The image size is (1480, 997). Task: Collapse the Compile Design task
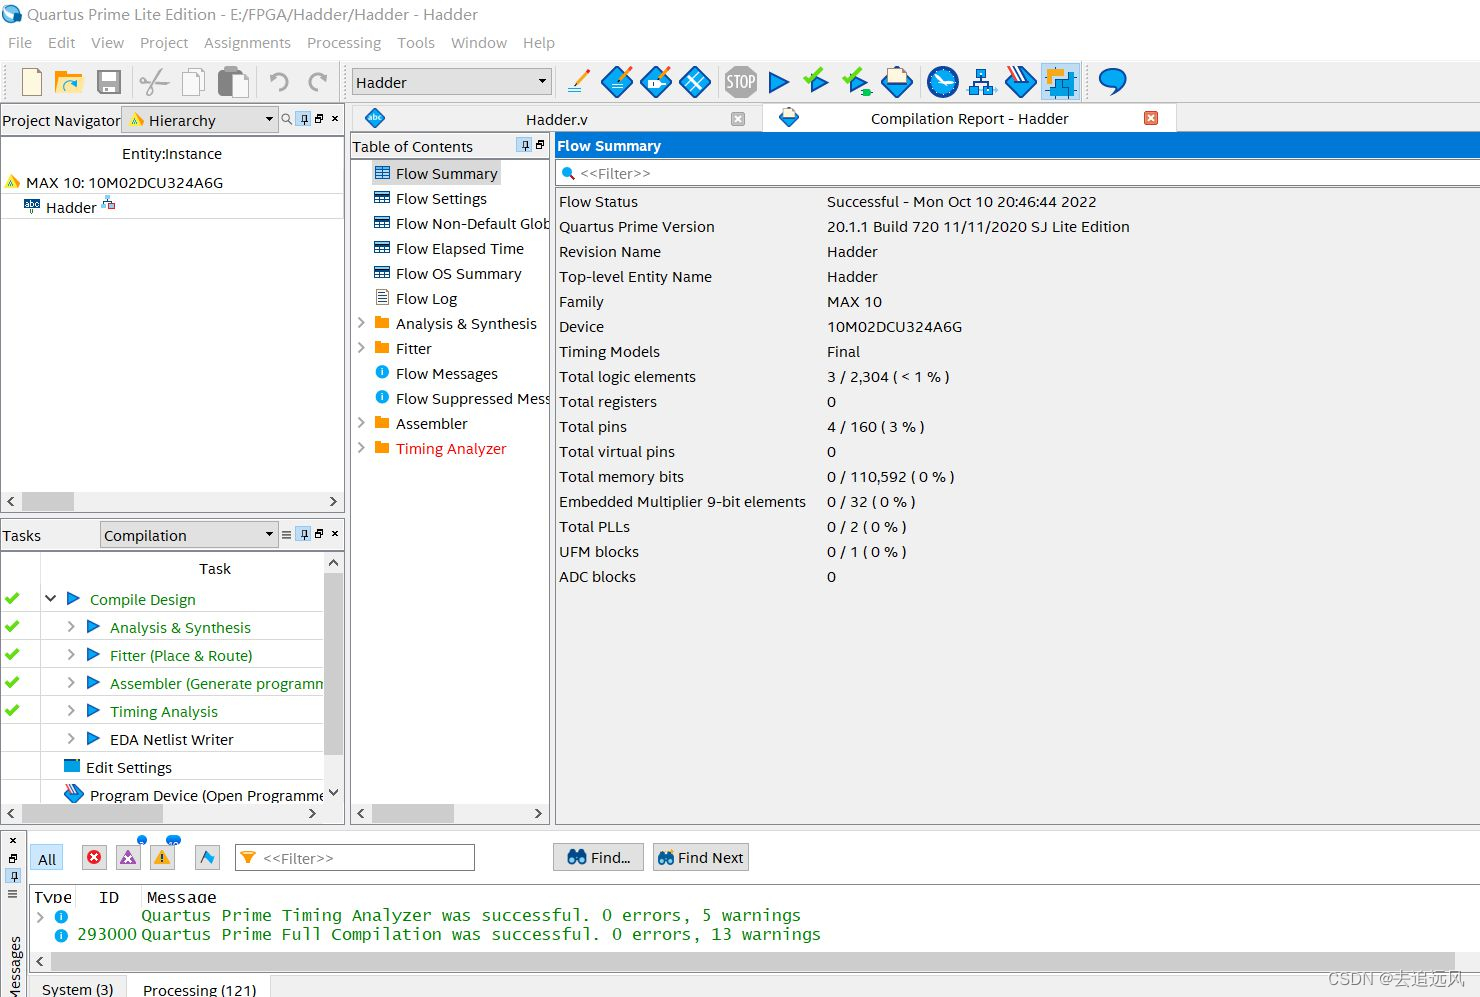[x=50, y=599]
